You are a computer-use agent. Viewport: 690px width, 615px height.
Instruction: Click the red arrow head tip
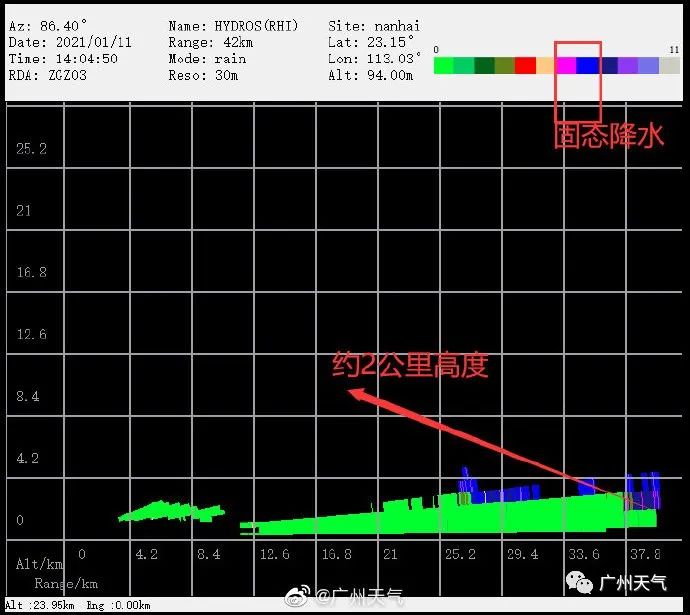352,391
